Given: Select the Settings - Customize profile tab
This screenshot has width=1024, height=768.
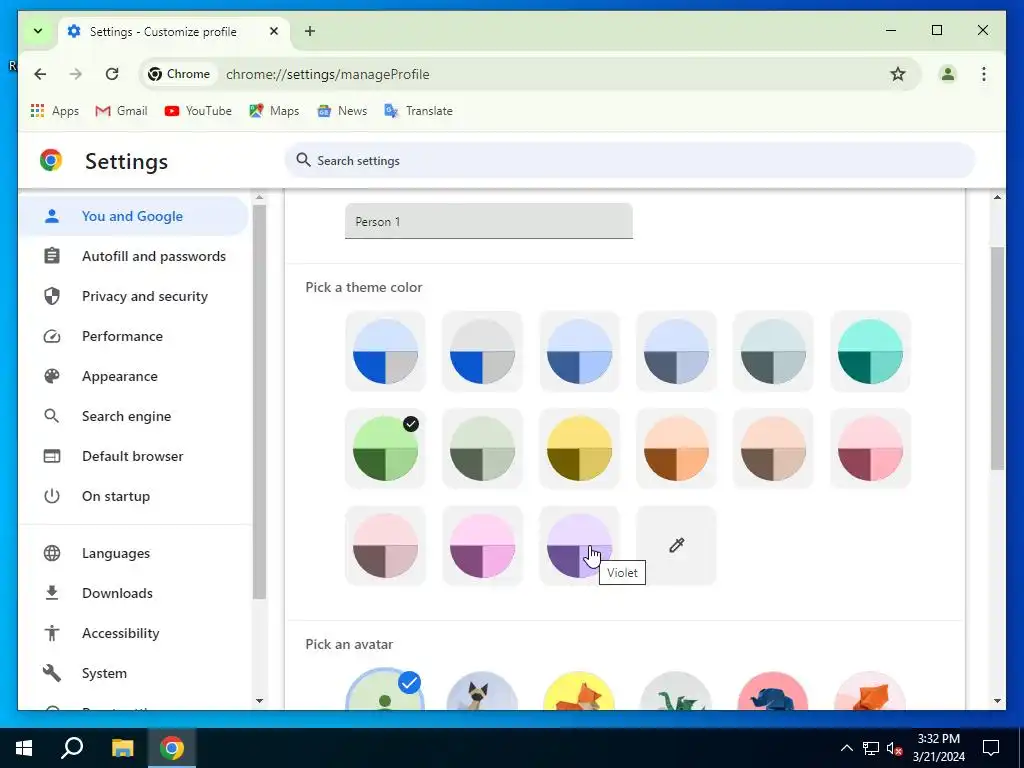Looking at the screenshot, I should click(x=174, y=31).
